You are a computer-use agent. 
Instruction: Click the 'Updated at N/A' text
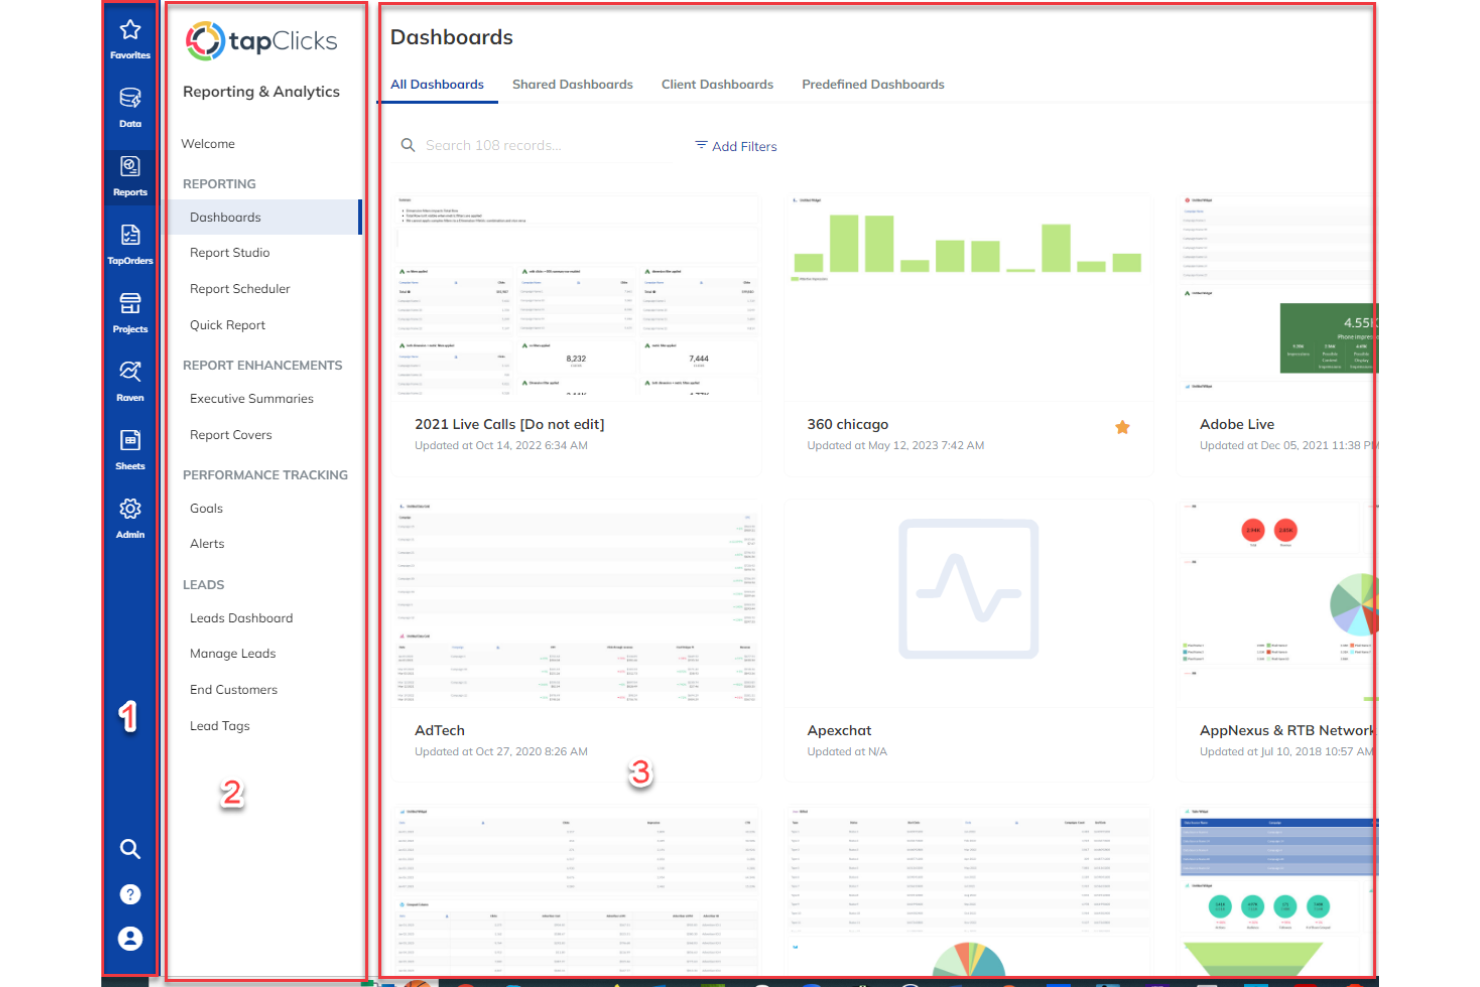tap(846, 752)
